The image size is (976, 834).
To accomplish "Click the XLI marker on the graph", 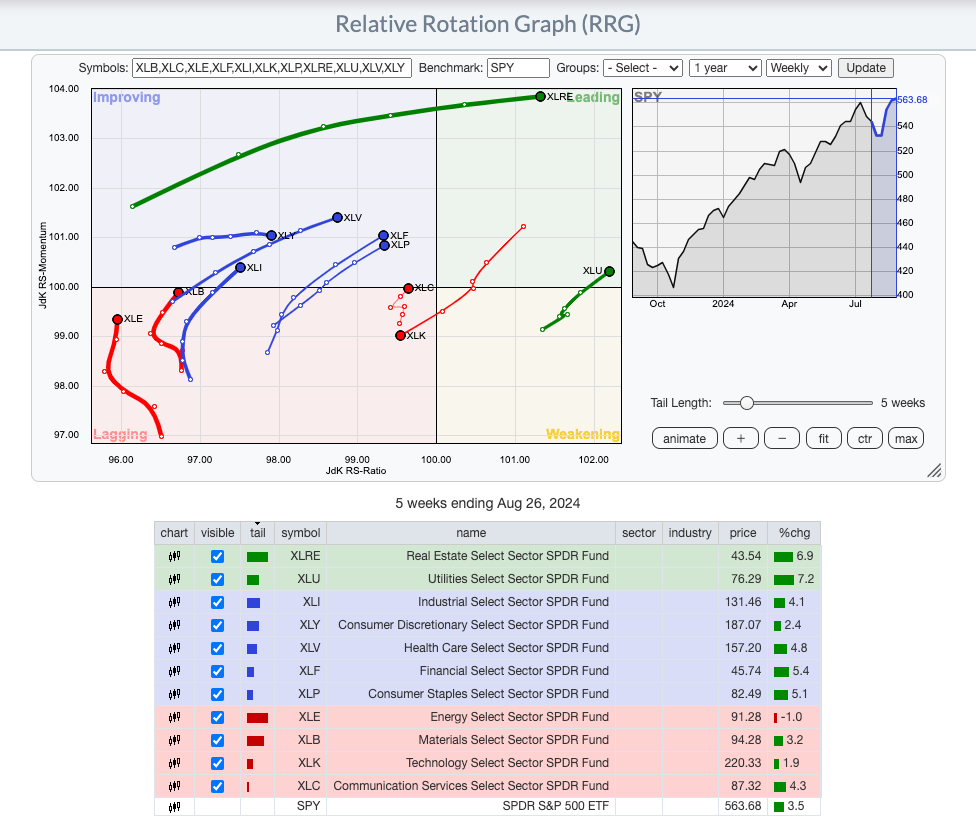I will [241, 268].
